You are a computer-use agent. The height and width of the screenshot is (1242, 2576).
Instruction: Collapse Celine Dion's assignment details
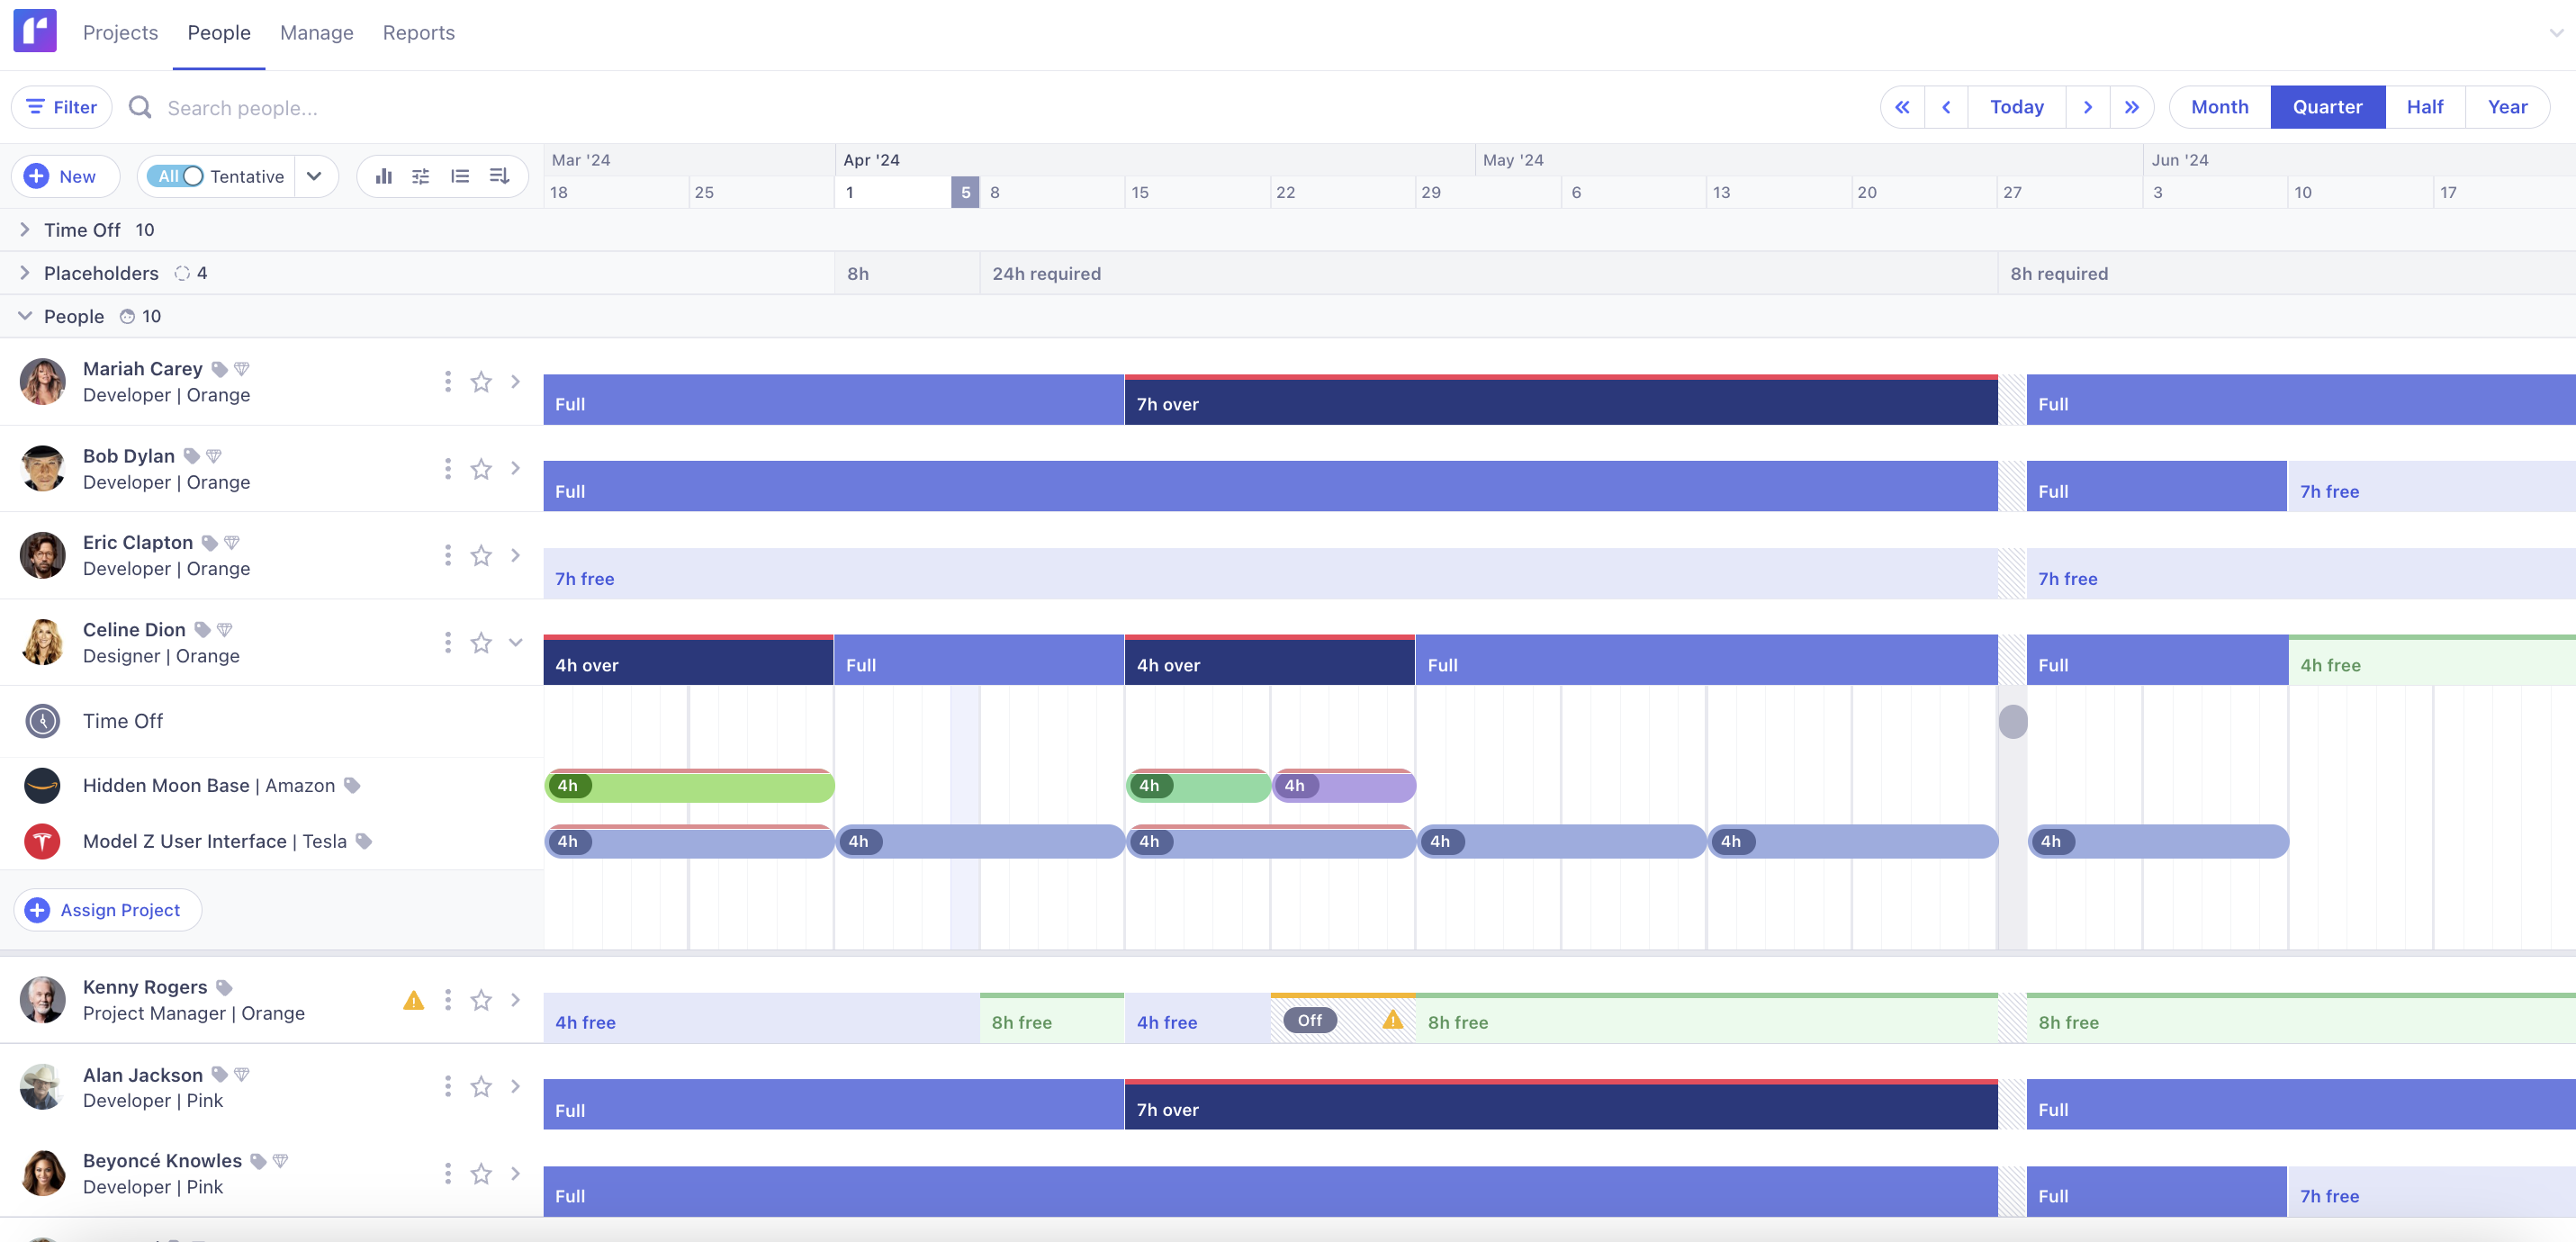pos(516,643)
